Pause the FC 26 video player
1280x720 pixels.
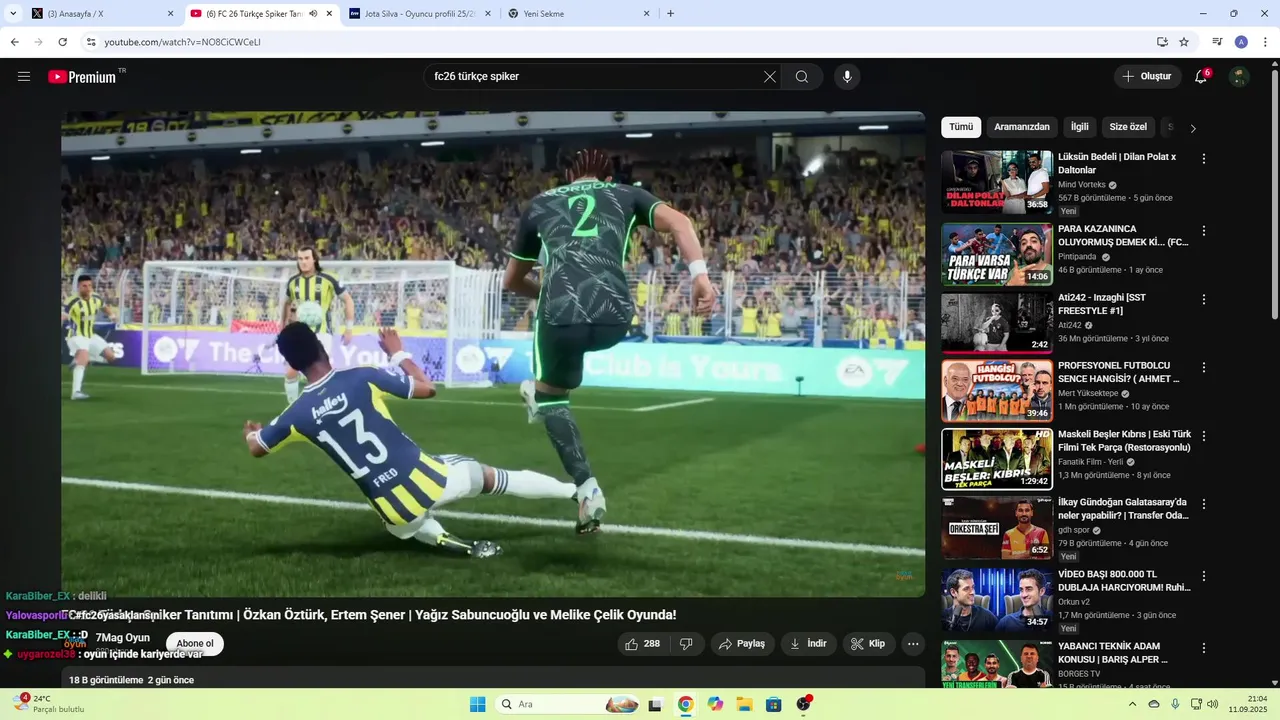(493, 354)
